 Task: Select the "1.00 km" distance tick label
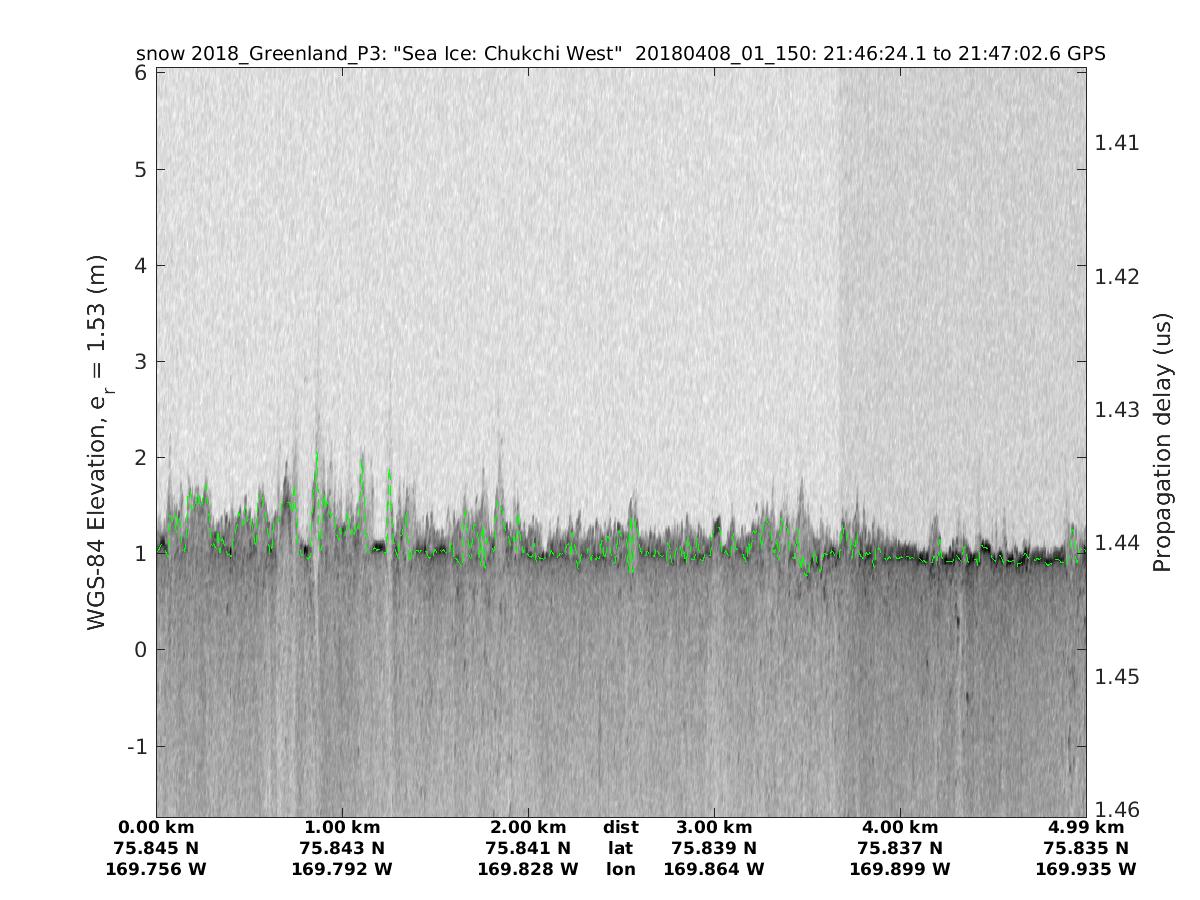[342, 827]
